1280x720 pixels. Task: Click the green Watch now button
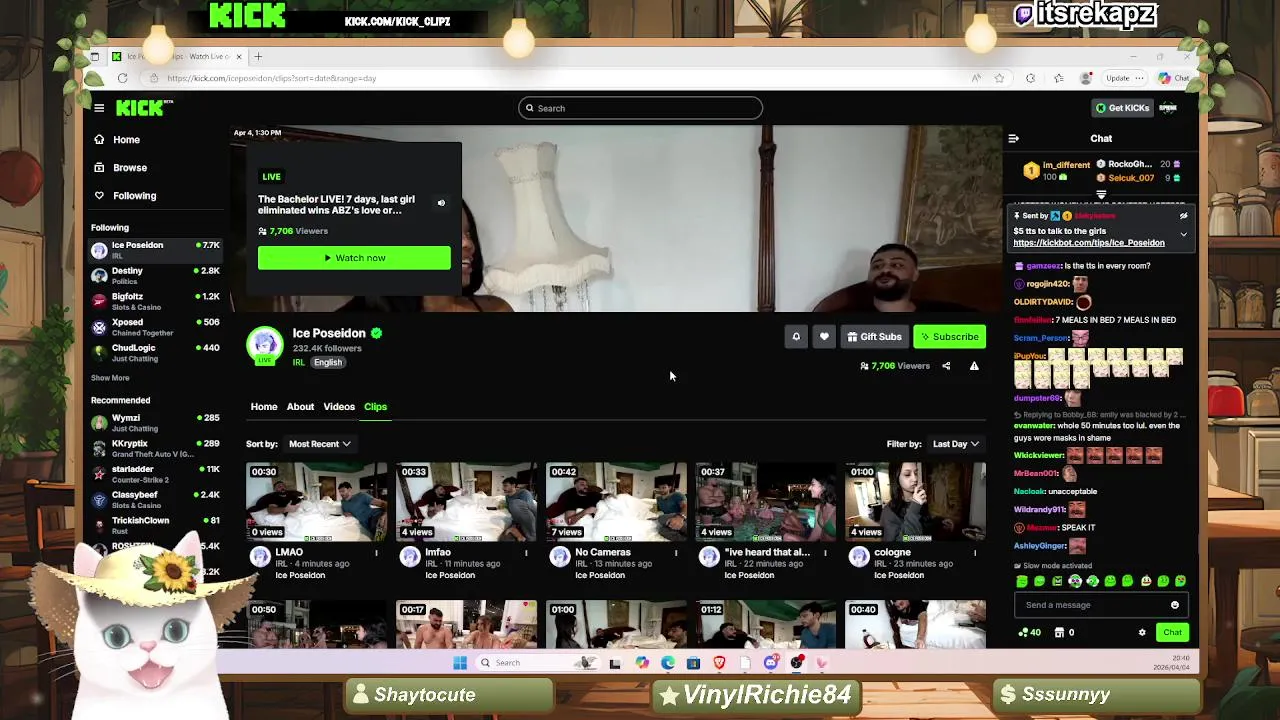tap(354, 258)
